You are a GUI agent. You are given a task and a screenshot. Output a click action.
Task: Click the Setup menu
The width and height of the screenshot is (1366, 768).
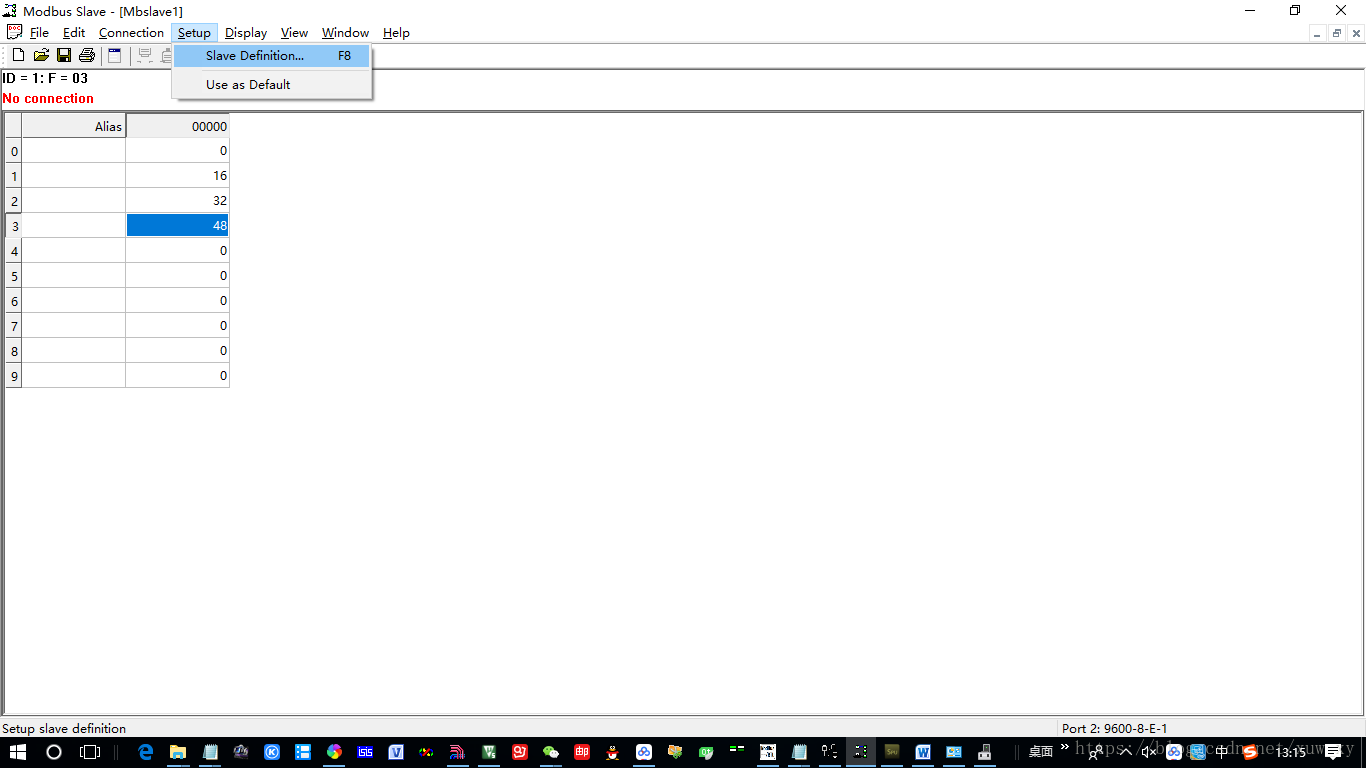194,33
